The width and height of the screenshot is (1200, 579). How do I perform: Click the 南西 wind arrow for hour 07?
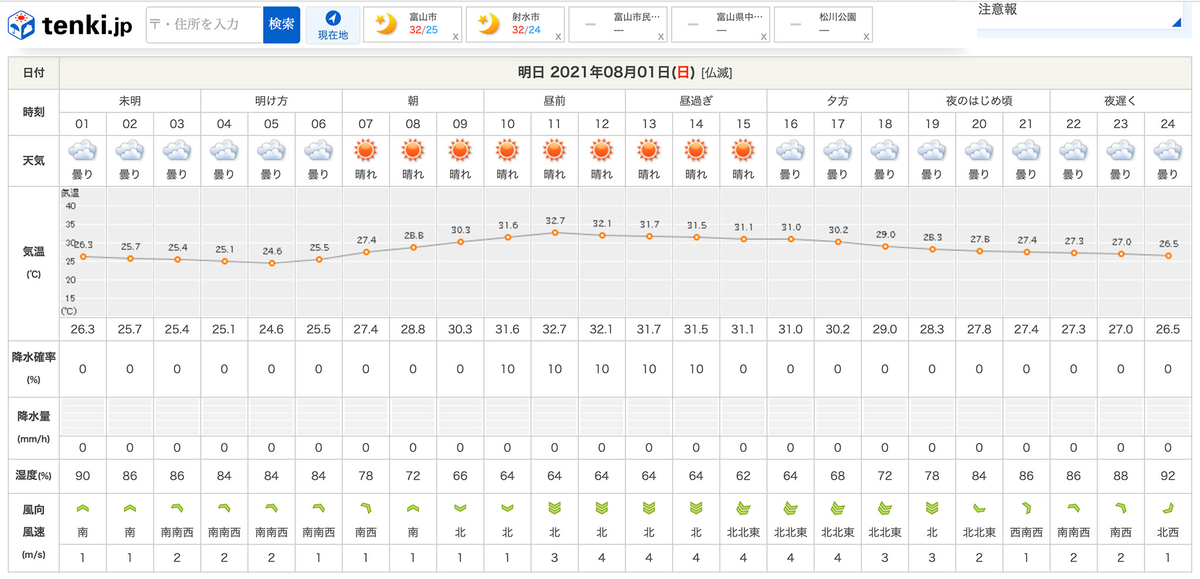[x=365, y=508]
